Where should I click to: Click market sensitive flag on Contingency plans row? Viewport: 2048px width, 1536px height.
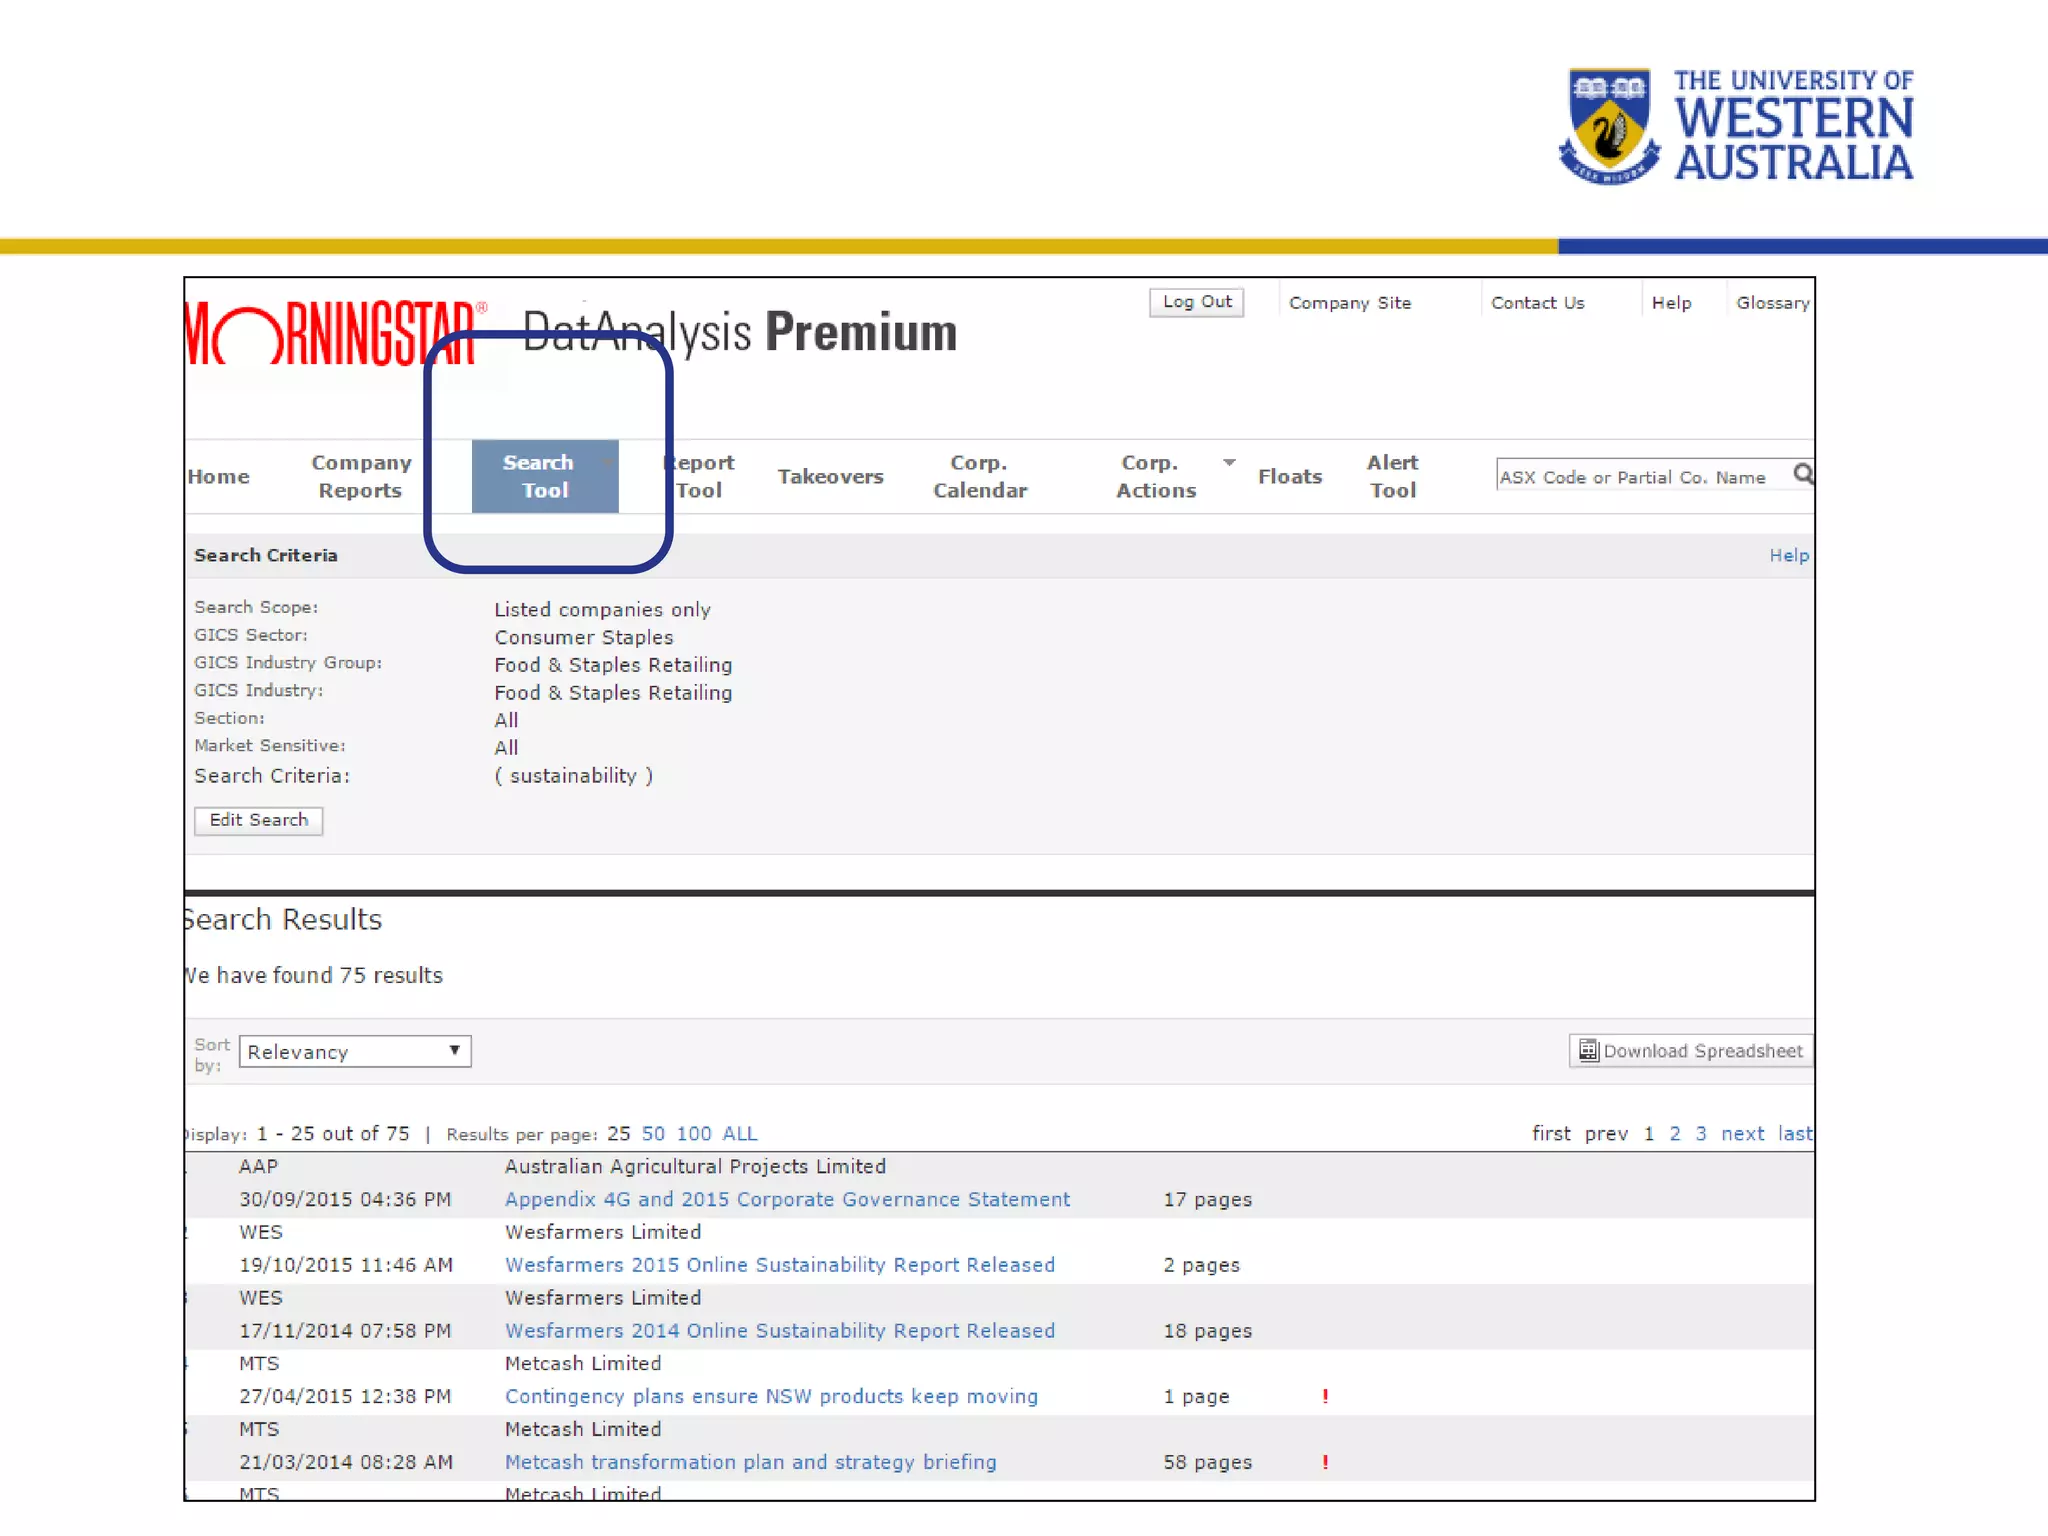1325,1396
